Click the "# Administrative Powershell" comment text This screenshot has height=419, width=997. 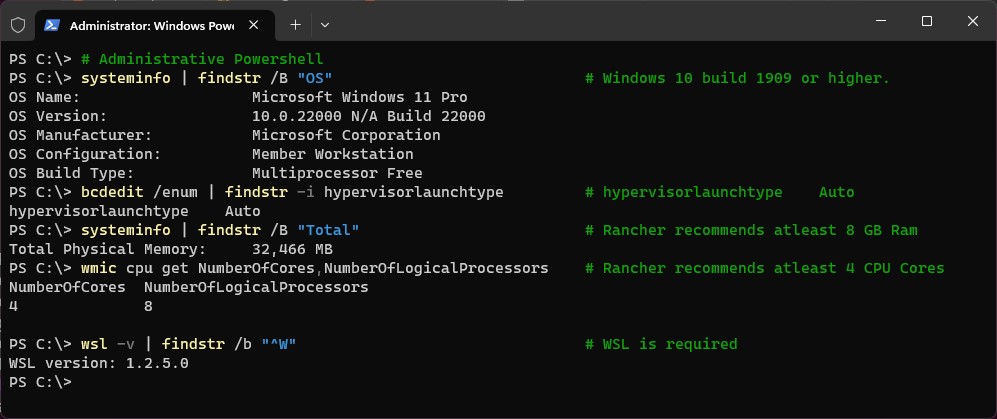tap(202, 59)
